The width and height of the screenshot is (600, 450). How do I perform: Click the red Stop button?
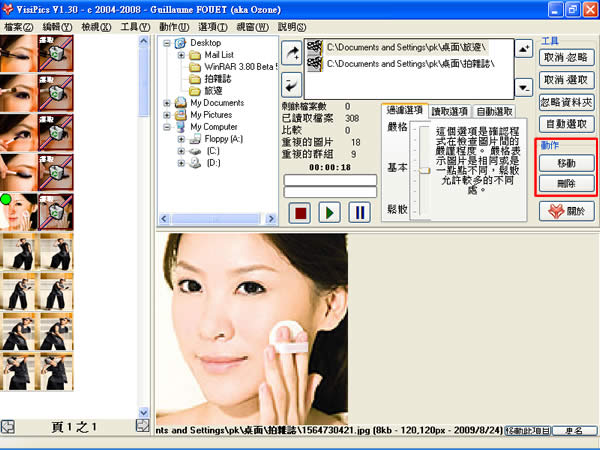[299, 211]
